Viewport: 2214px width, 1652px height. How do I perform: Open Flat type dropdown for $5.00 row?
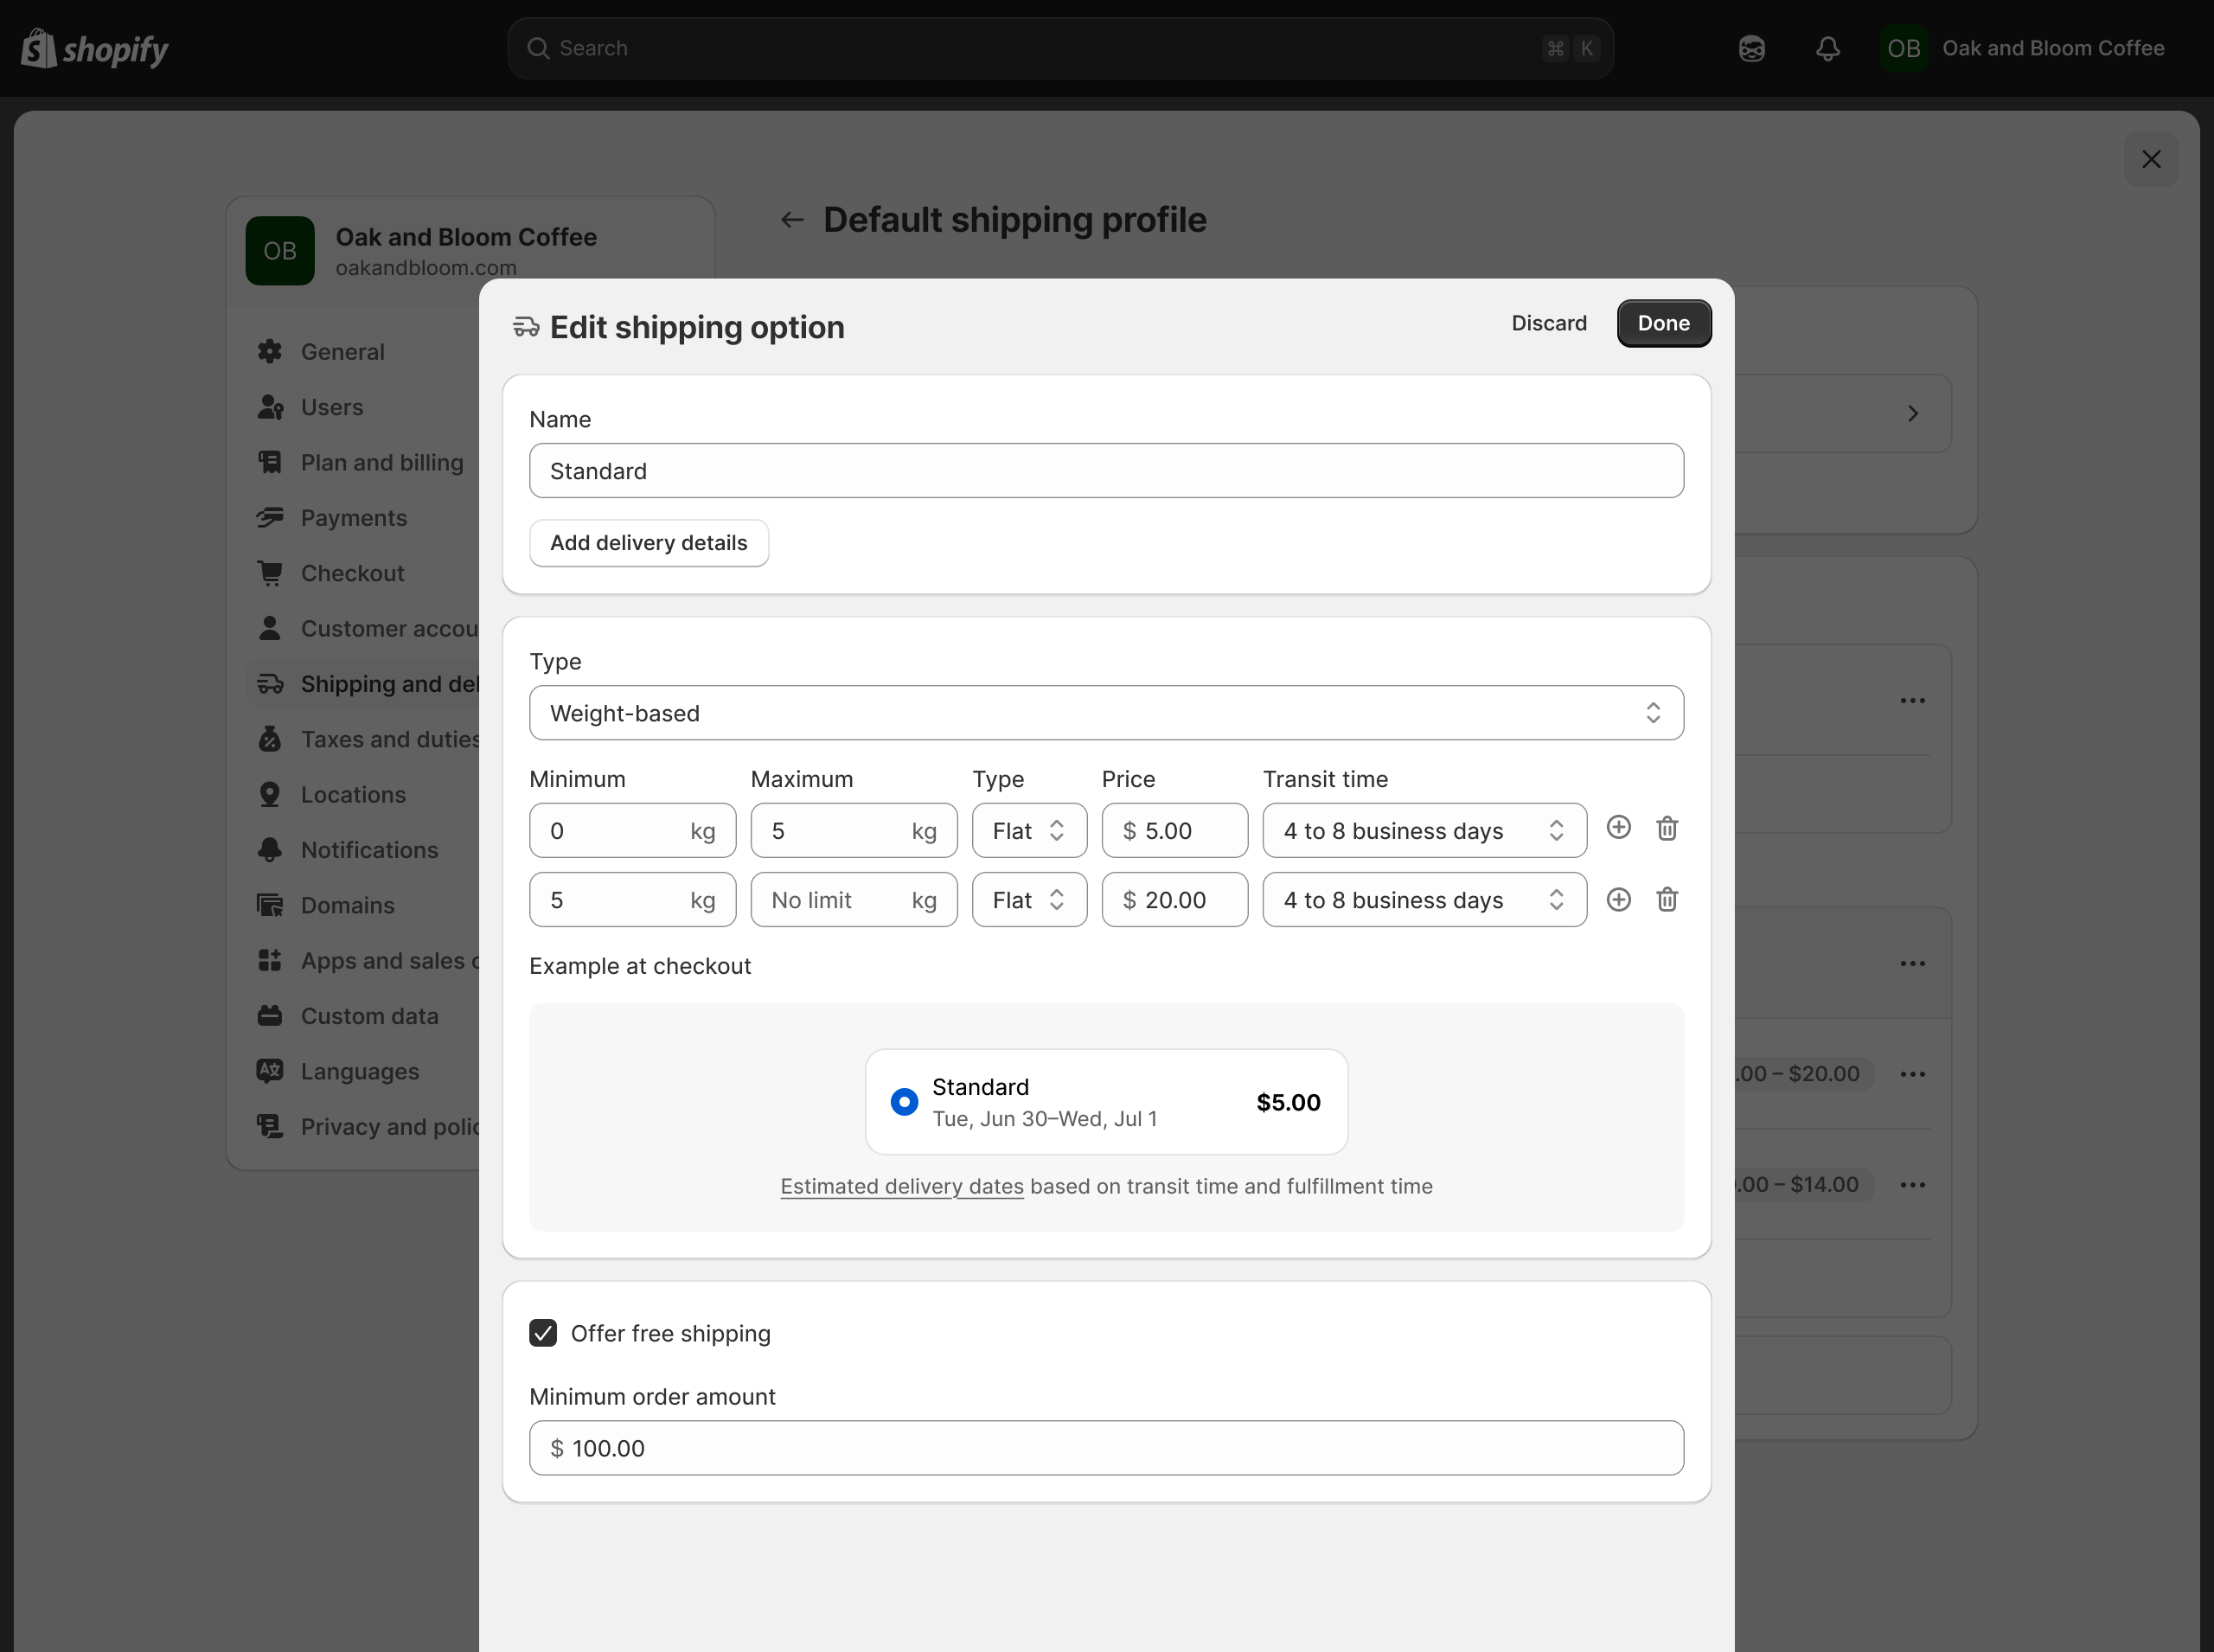point(1029,830)
